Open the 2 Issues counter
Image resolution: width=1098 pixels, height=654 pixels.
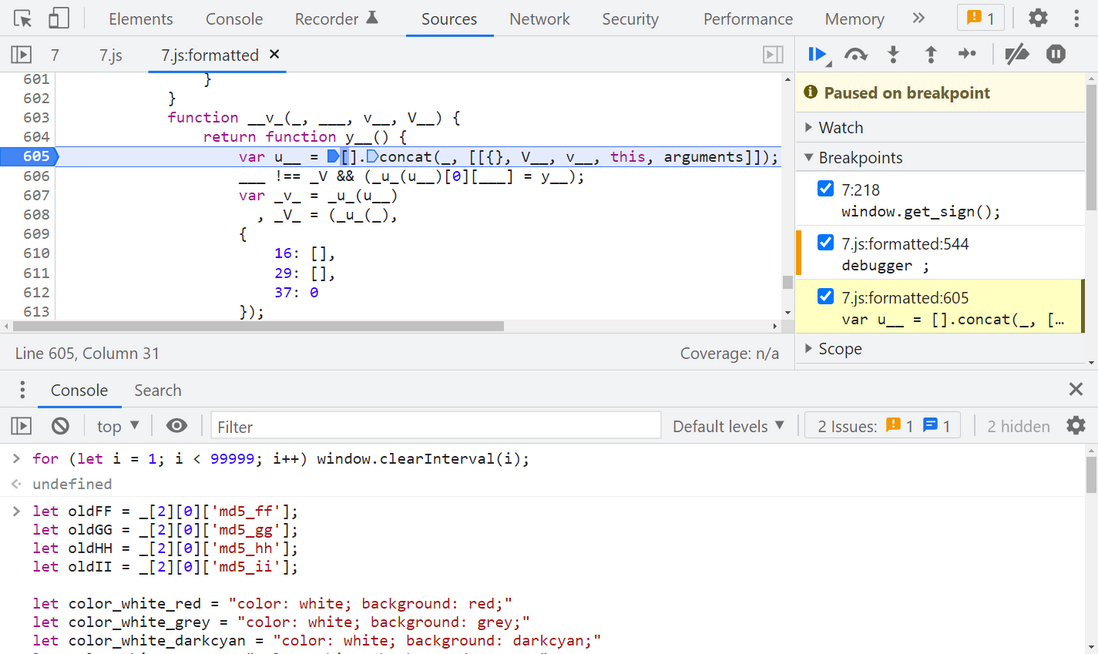click(884, 426)
